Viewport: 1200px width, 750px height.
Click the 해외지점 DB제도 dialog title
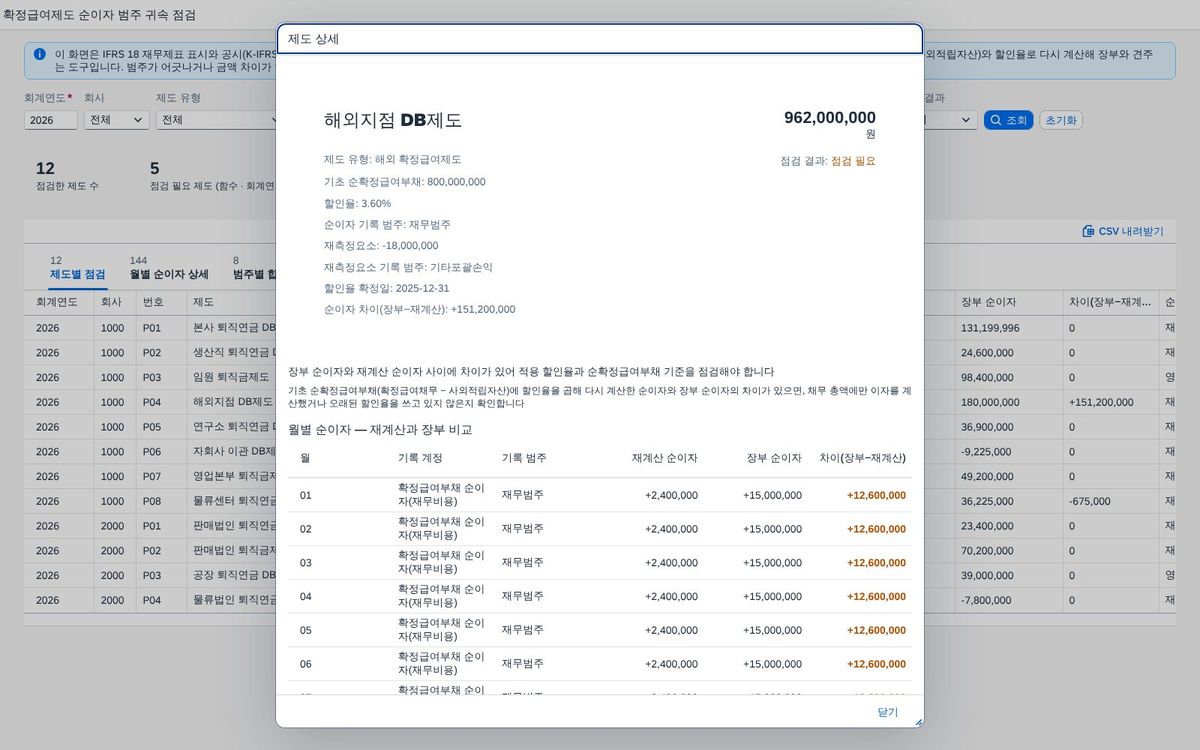coord(393,121)
